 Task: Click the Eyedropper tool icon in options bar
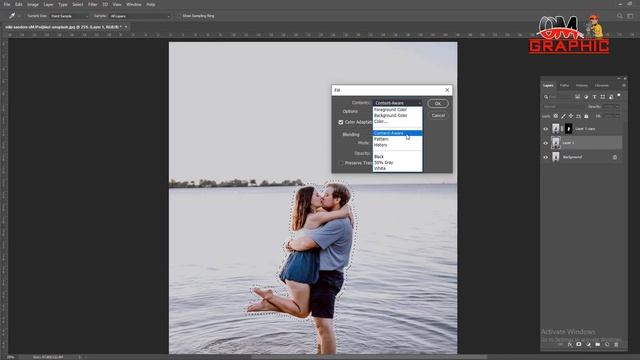(x=12, y=16)
